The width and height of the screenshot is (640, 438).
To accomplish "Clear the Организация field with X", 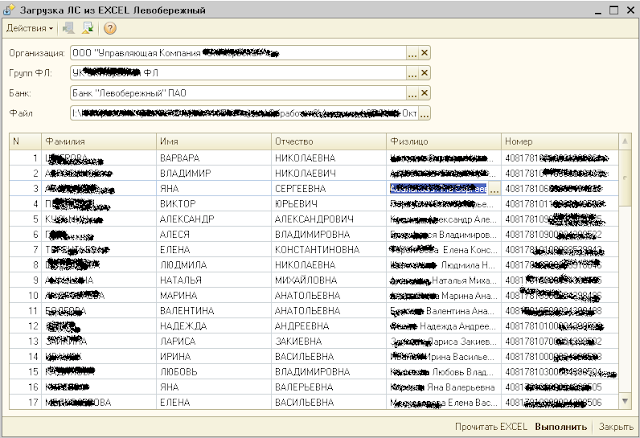I will (x=424, y=53).
